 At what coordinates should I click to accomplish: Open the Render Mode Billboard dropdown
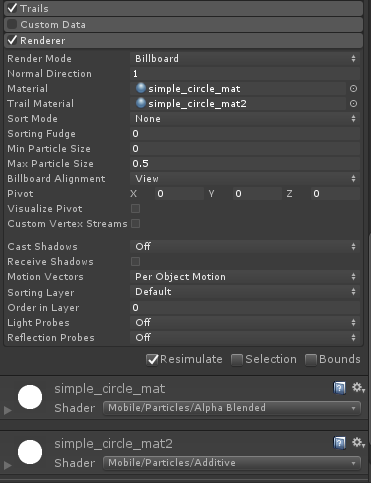click(245, 59)
